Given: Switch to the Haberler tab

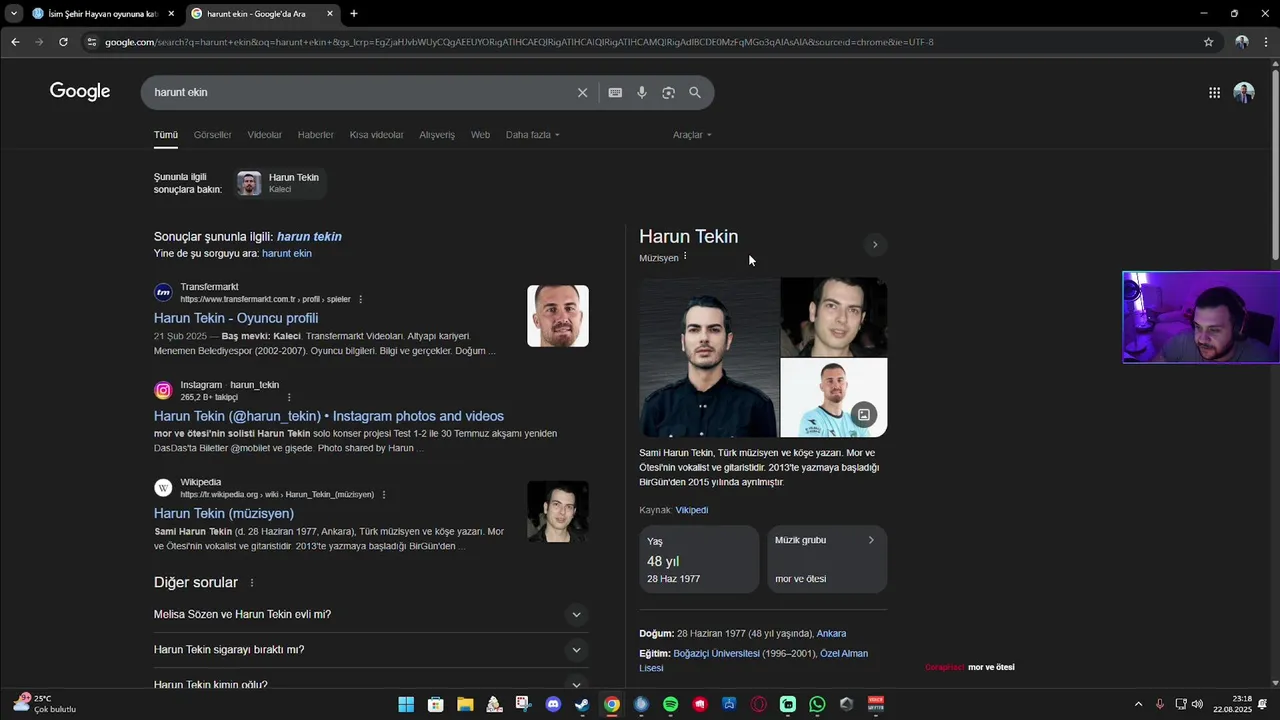Looking at the screenshot, I should (x=316, y=135).
